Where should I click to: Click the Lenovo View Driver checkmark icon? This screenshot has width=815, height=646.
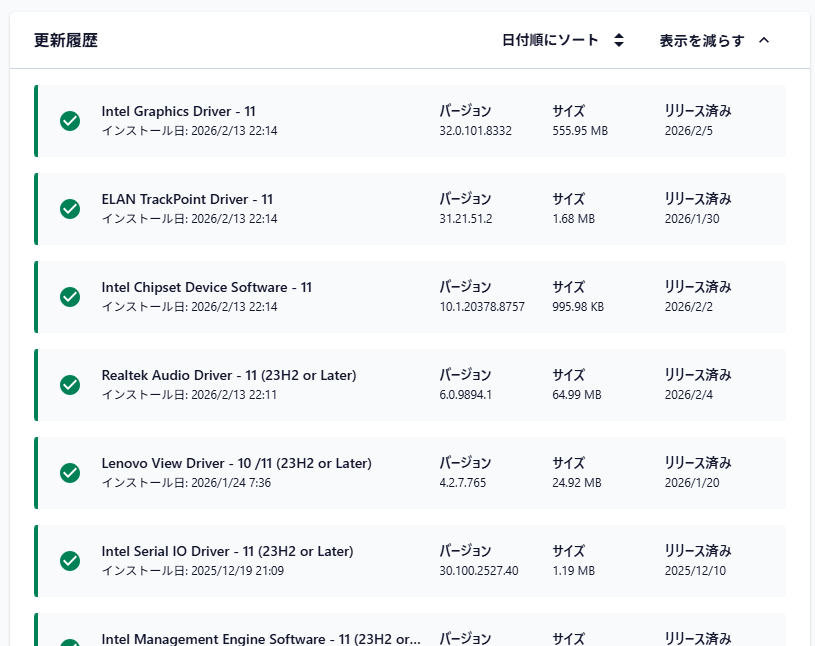click(70, 473)
